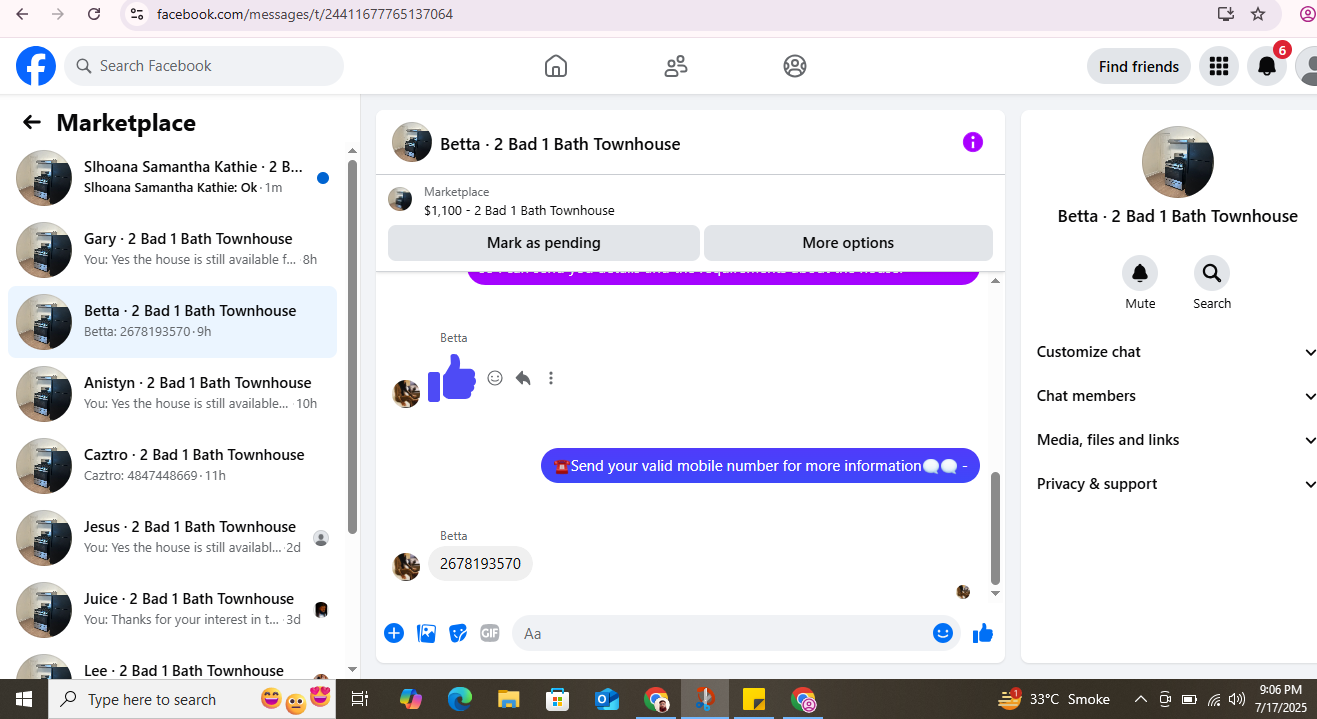This screenshot has width=1317, height=719.
Task: Send a thumbs-up like
Action: click(x=983, y=633)
